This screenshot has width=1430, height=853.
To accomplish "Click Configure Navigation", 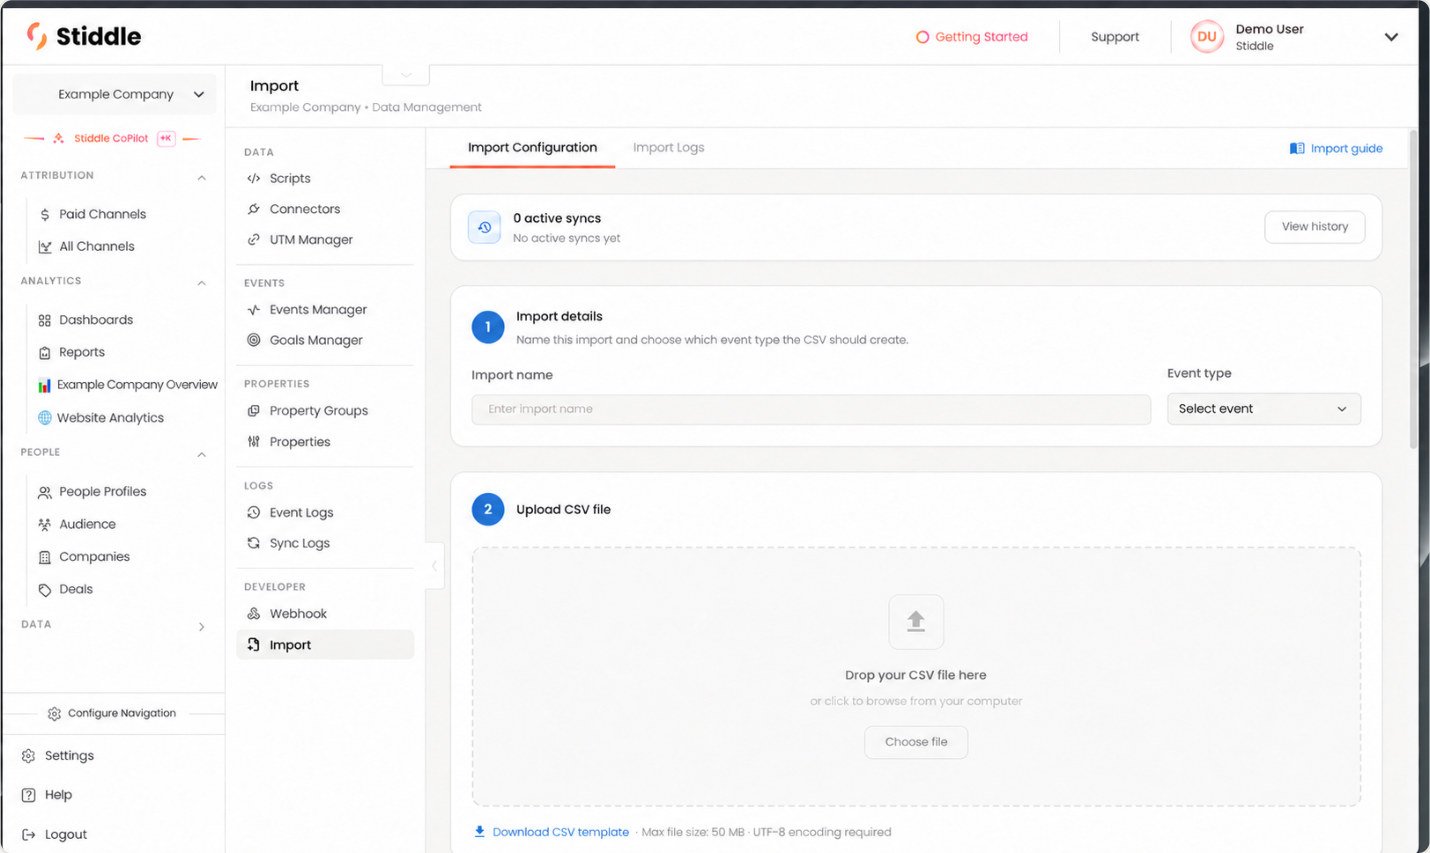I will [112, 714].
